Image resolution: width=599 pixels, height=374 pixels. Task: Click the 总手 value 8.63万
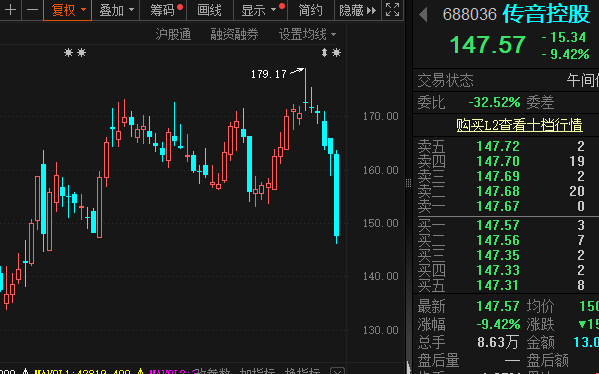coord(498,342)
